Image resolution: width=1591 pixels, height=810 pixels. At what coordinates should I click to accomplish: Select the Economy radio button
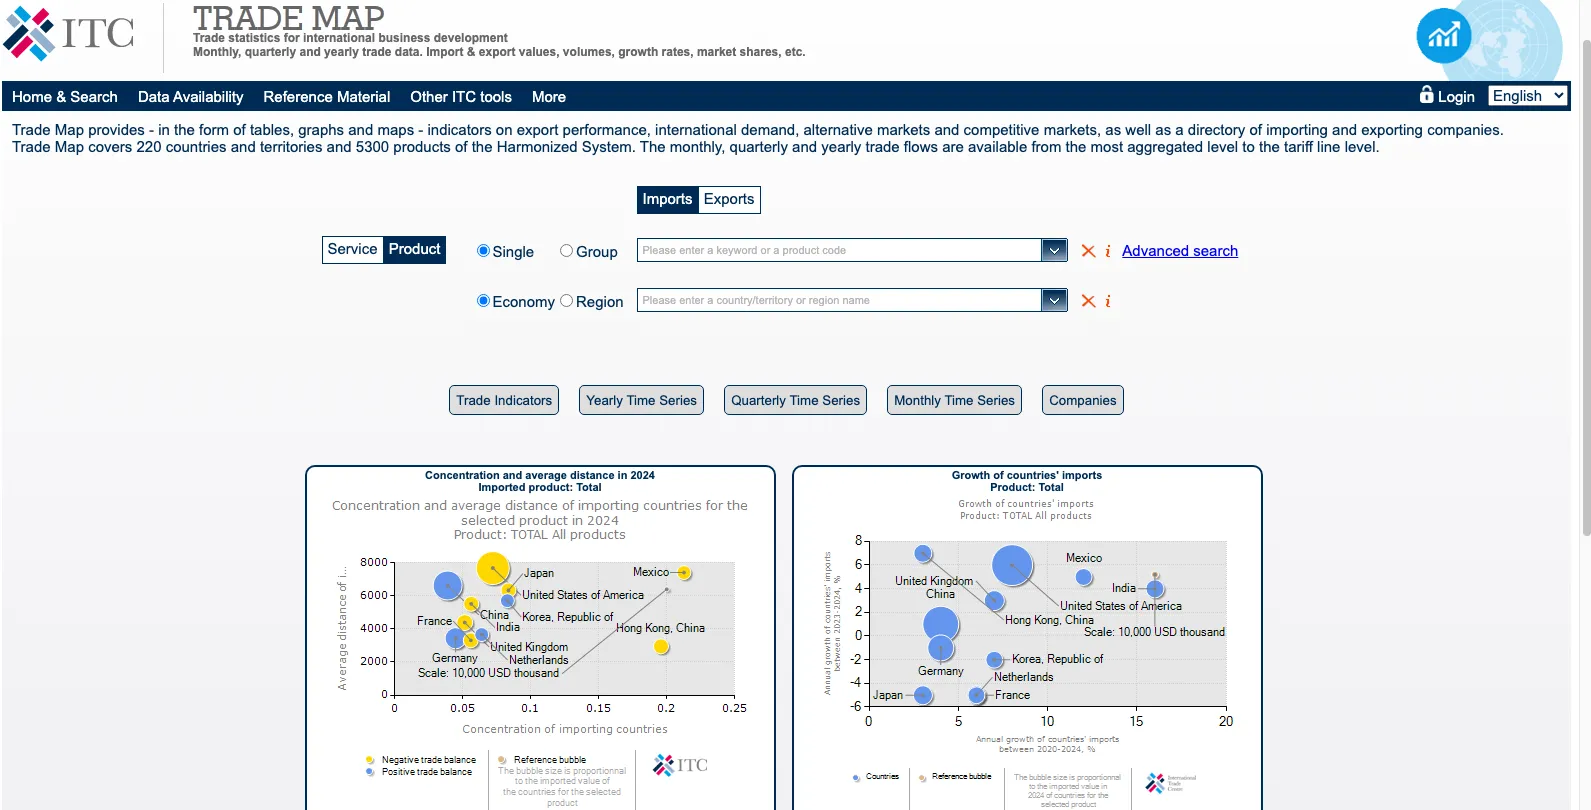click(x=483, y=301)
